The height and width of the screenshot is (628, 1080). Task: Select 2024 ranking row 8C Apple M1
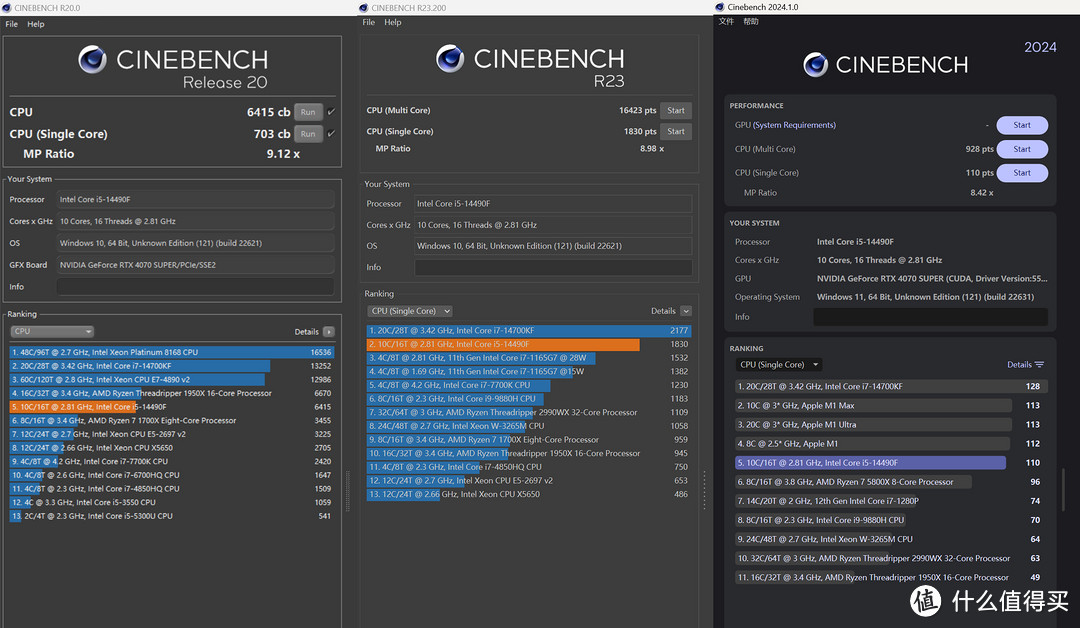click(891, 443)
